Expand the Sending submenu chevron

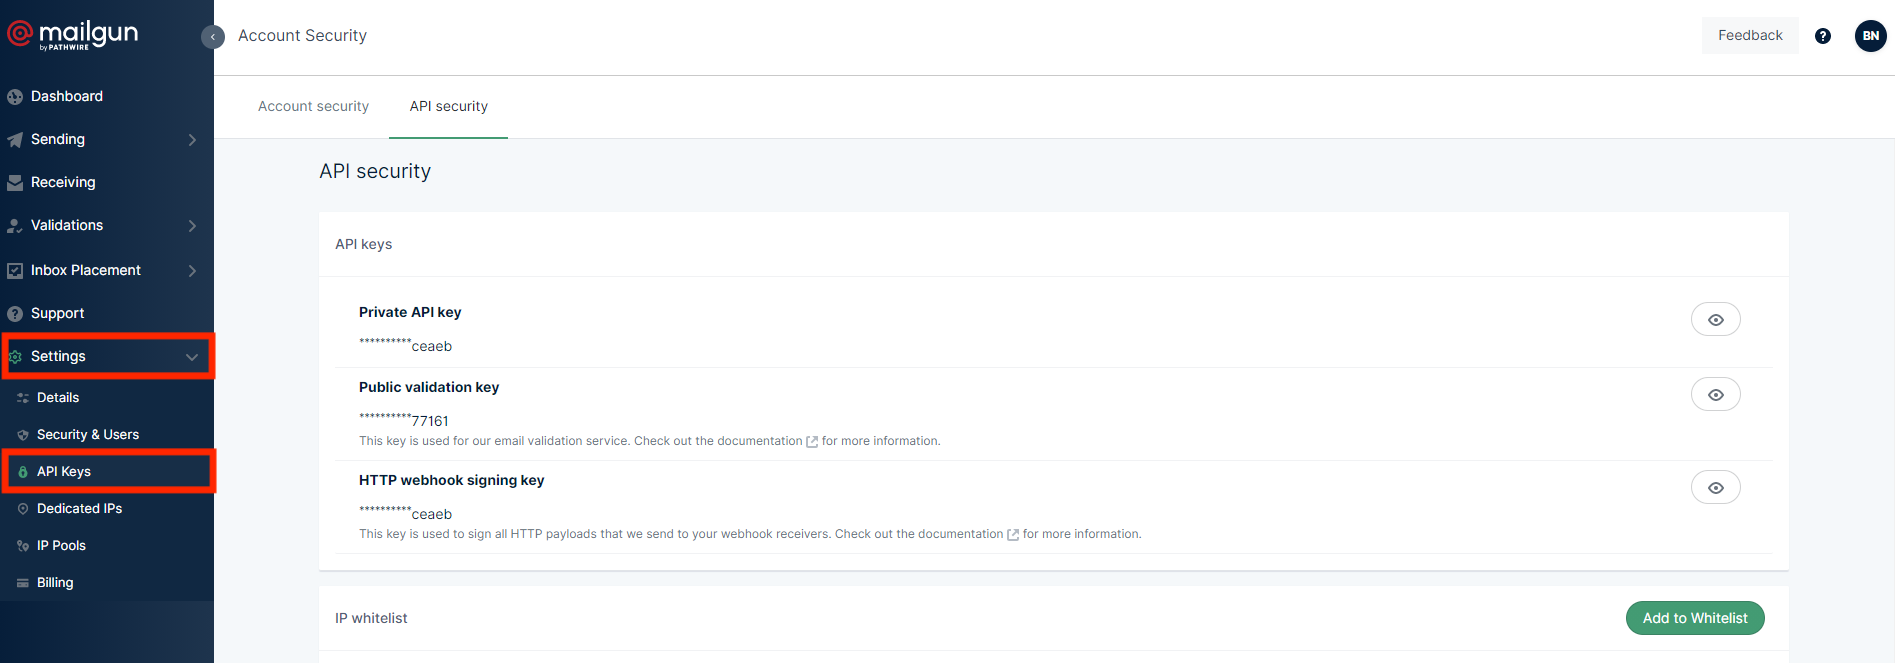click(192, 140)
